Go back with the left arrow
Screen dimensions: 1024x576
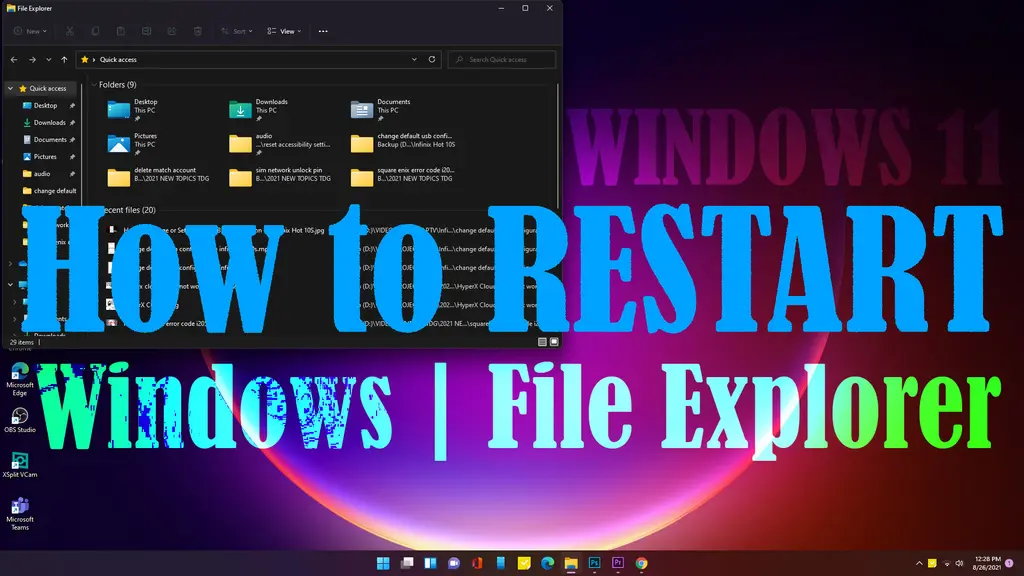coord(14,59)
